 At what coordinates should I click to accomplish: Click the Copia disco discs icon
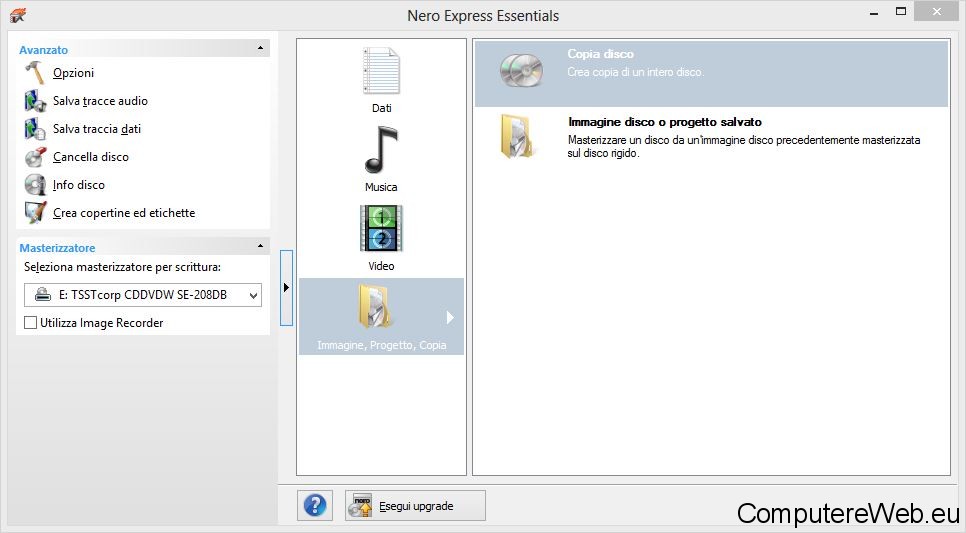pos(521,70)
